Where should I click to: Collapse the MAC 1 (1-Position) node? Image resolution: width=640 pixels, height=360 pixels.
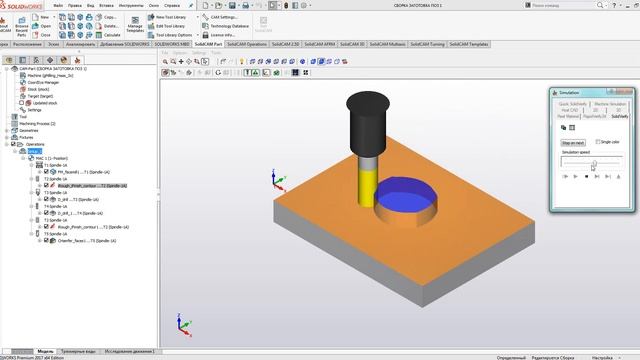click(x=23, y=158)
